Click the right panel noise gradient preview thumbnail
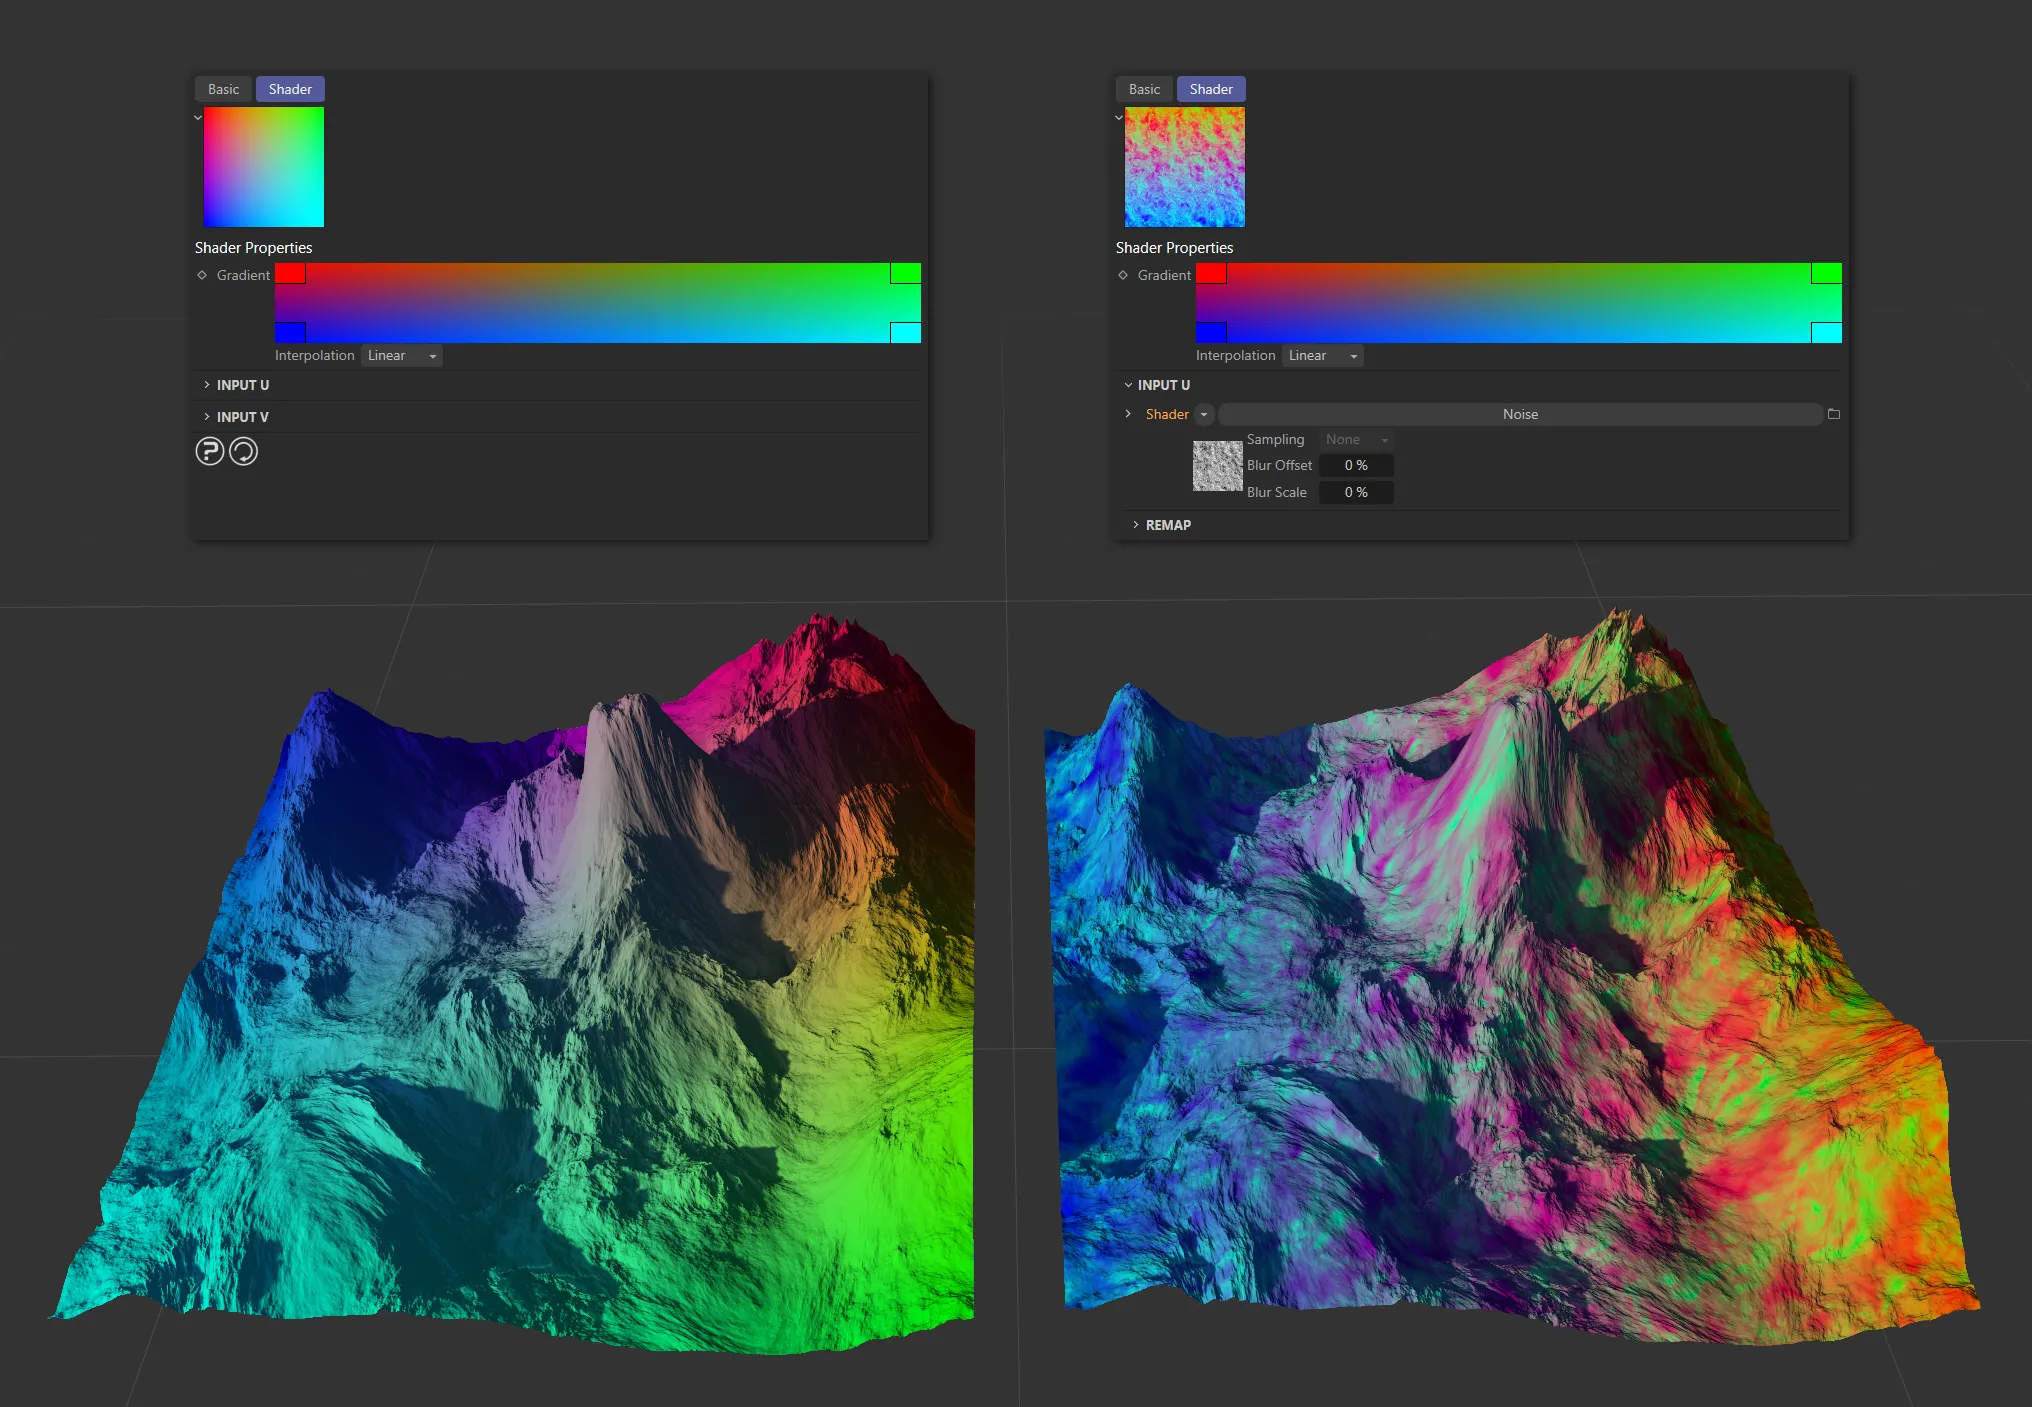 (1182, 167)
